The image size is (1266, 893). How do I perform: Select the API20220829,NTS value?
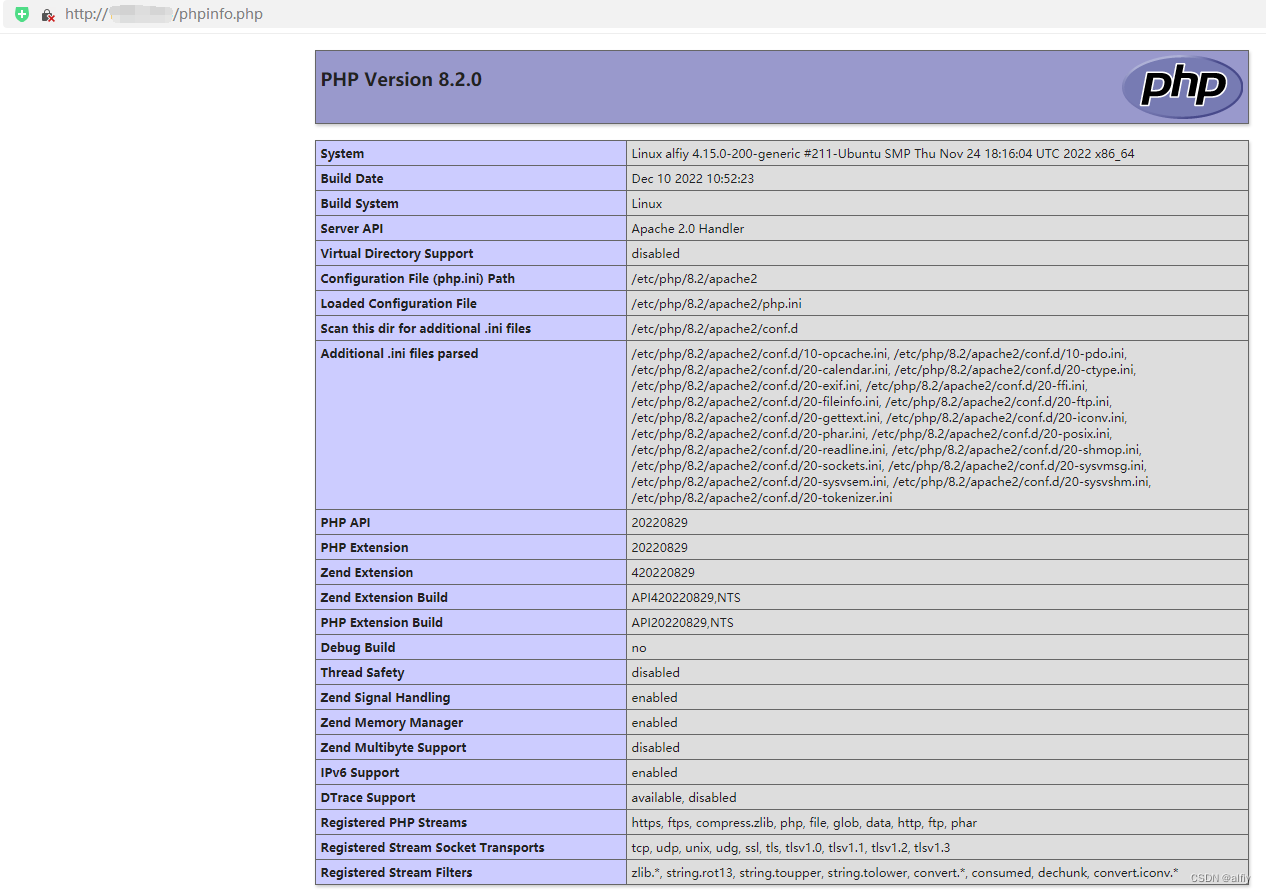(683, 623)
